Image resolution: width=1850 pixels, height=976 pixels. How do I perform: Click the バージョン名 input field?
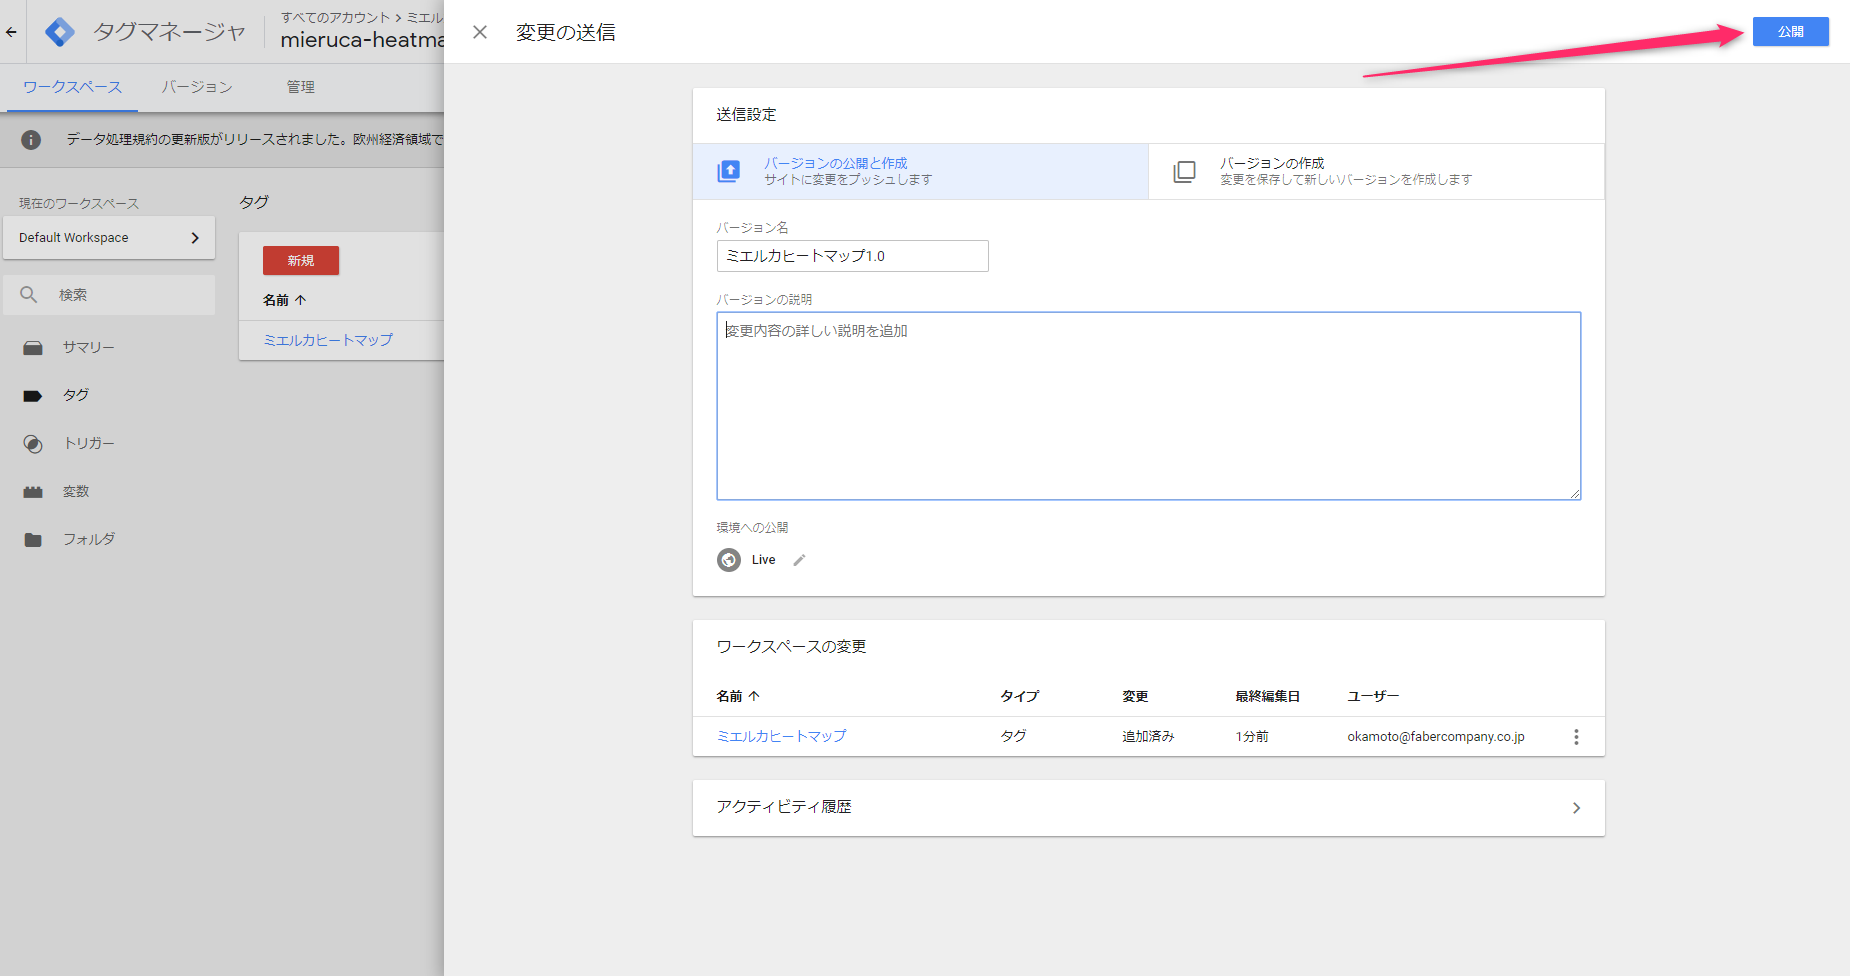pyautogui.click(x=852, y=256)
